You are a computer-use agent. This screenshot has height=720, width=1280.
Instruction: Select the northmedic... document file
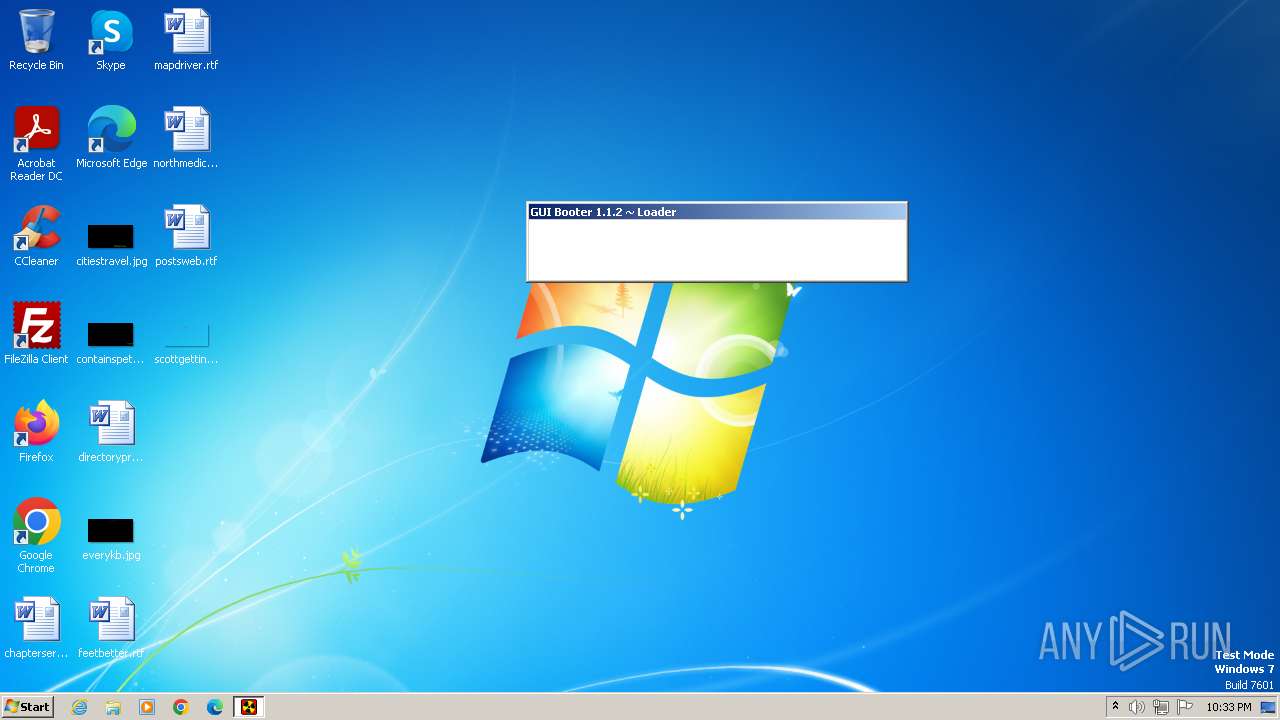[x=186, y=137]
